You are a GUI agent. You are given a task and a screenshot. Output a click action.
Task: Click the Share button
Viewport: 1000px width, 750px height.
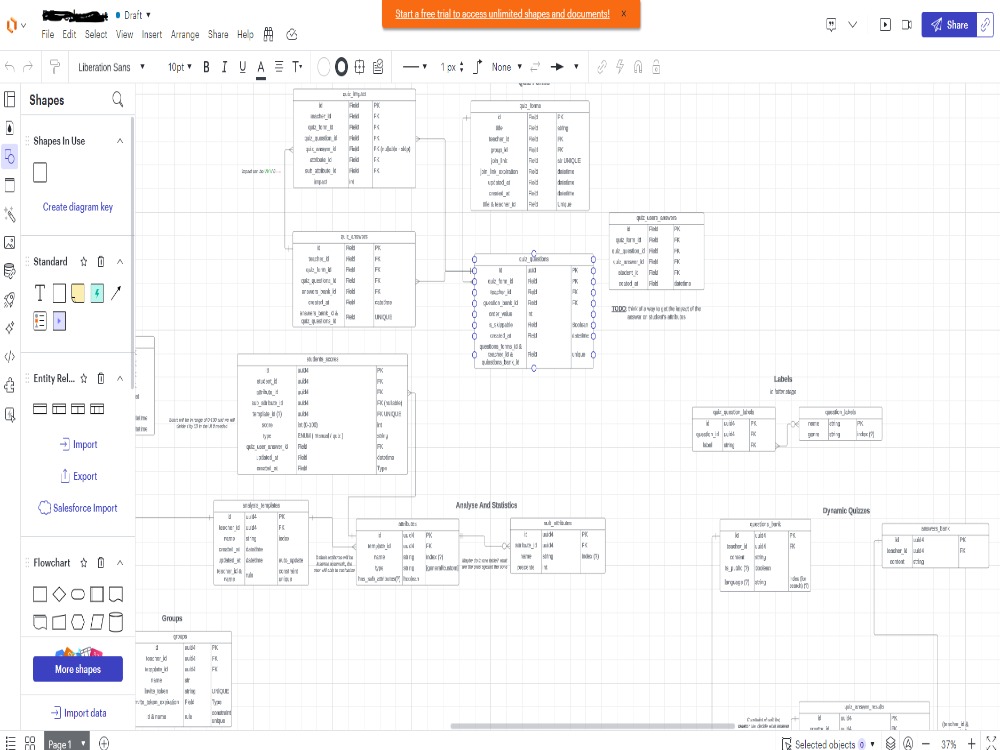click(x=949, y=25)
